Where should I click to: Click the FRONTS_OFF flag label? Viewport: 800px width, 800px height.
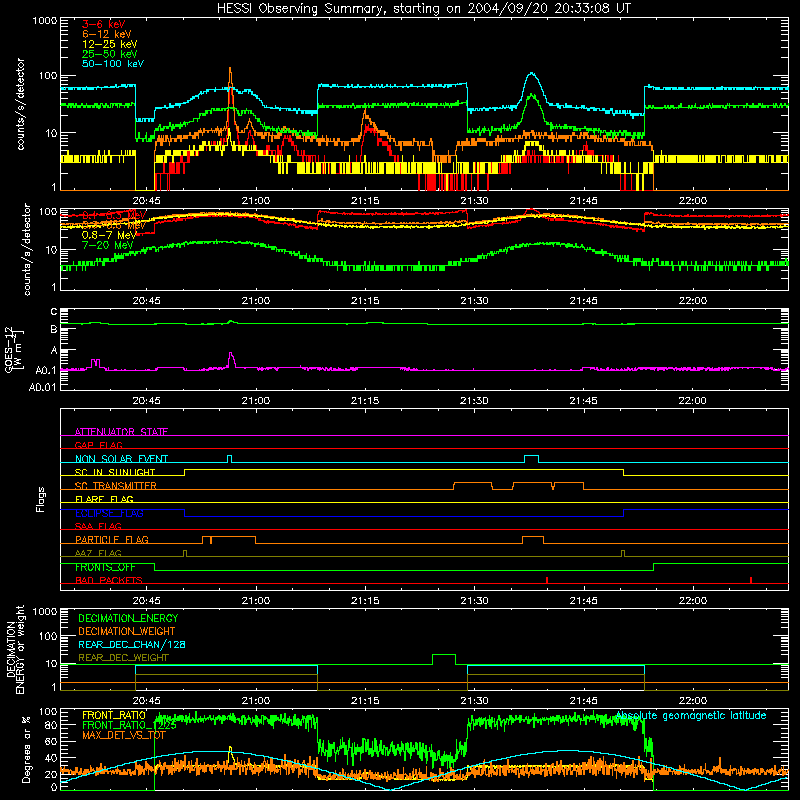tap(105, 567)
